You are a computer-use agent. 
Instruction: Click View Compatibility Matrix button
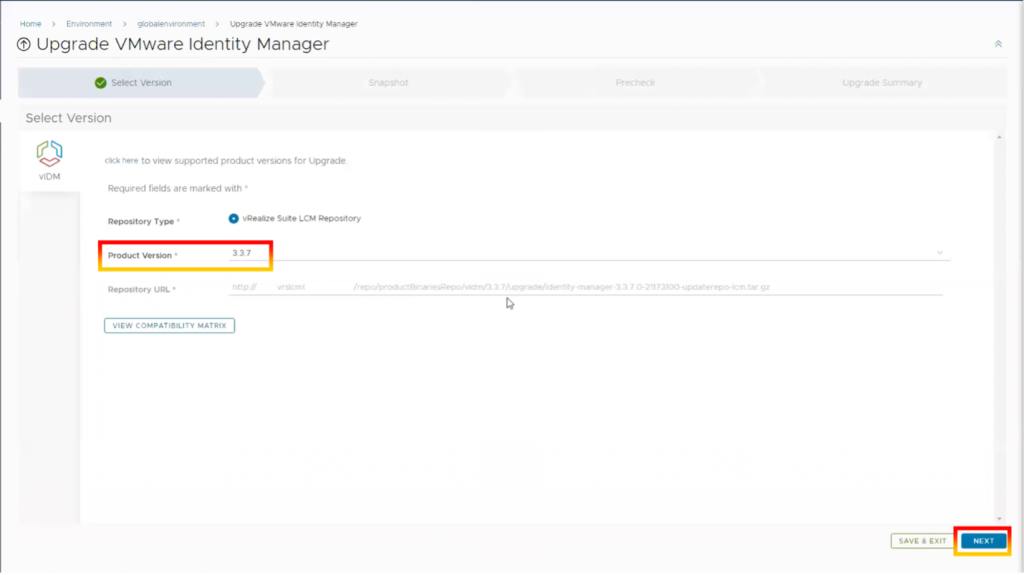pyautogui.click(x=169, y=325)
